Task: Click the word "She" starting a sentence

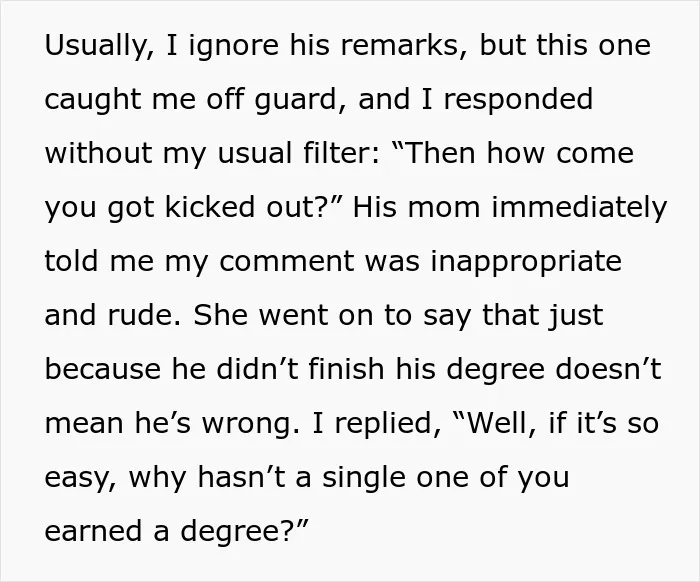Action: pos(221,315)
